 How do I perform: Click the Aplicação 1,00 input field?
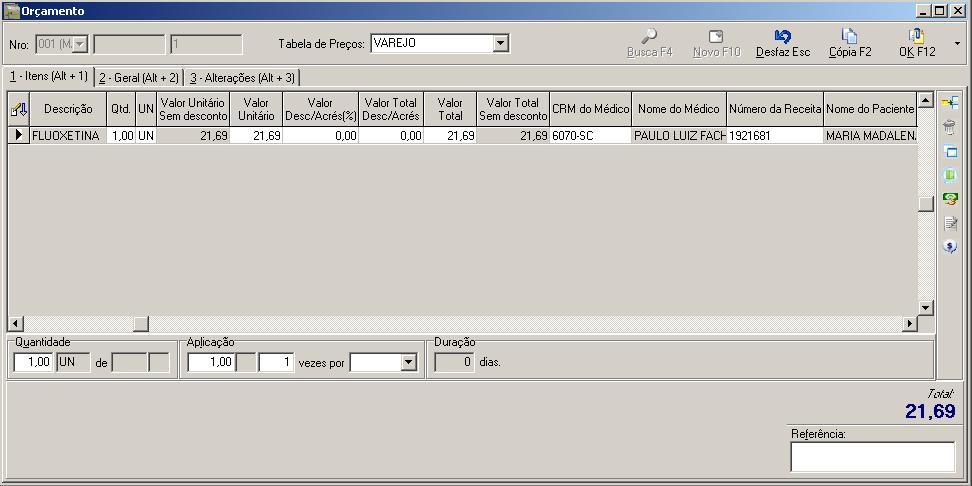(211, 363)
